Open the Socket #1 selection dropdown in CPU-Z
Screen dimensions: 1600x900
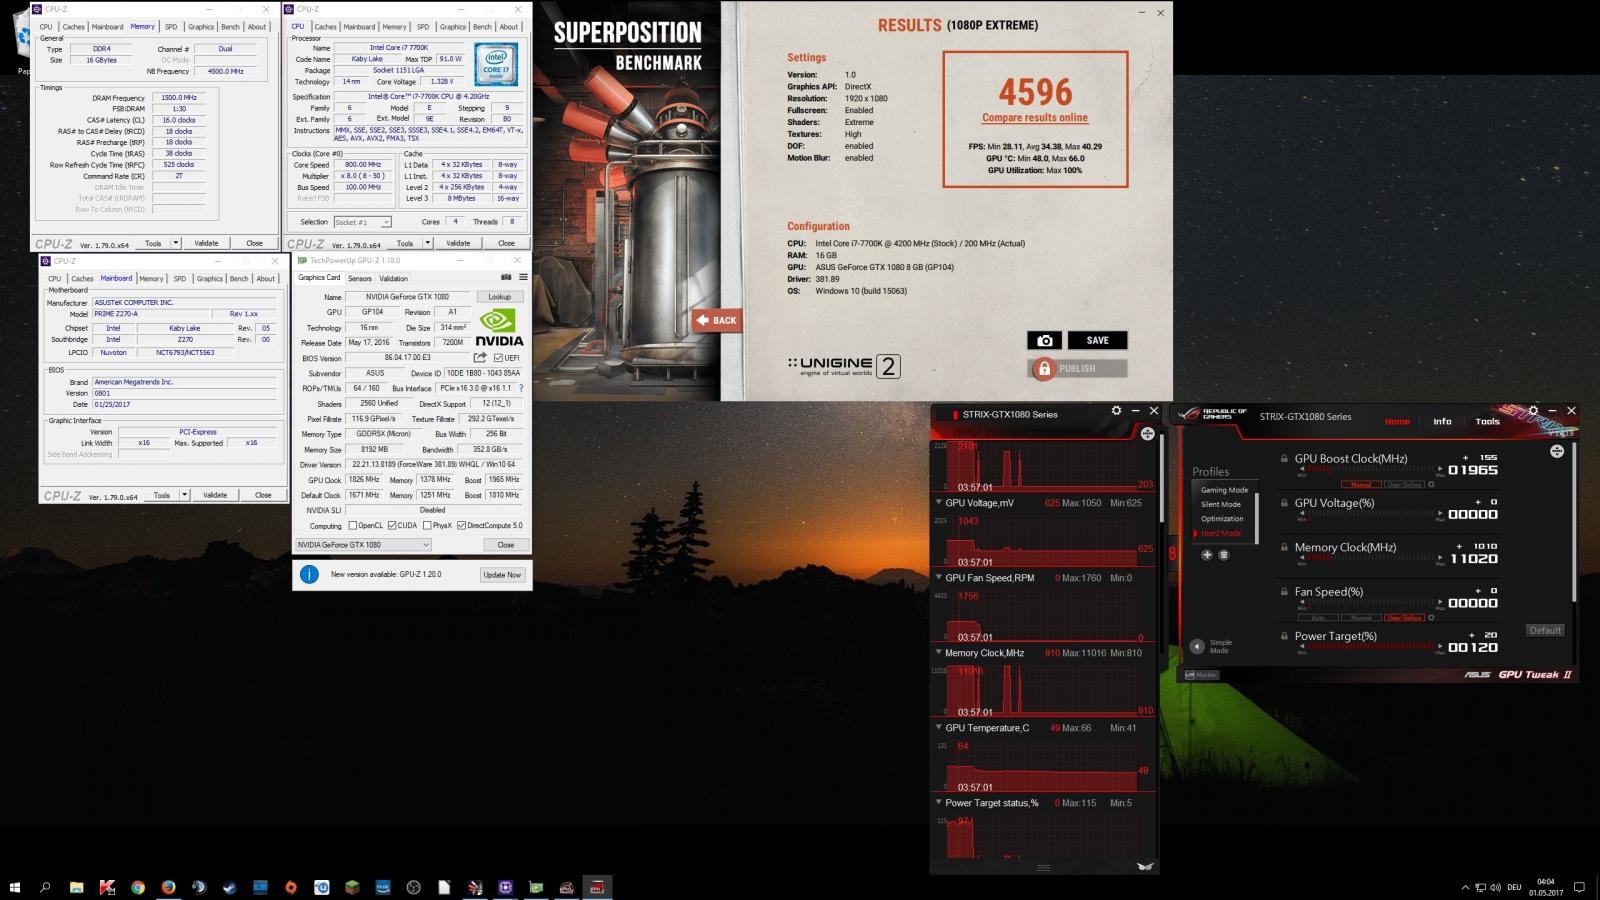(362, 222)
